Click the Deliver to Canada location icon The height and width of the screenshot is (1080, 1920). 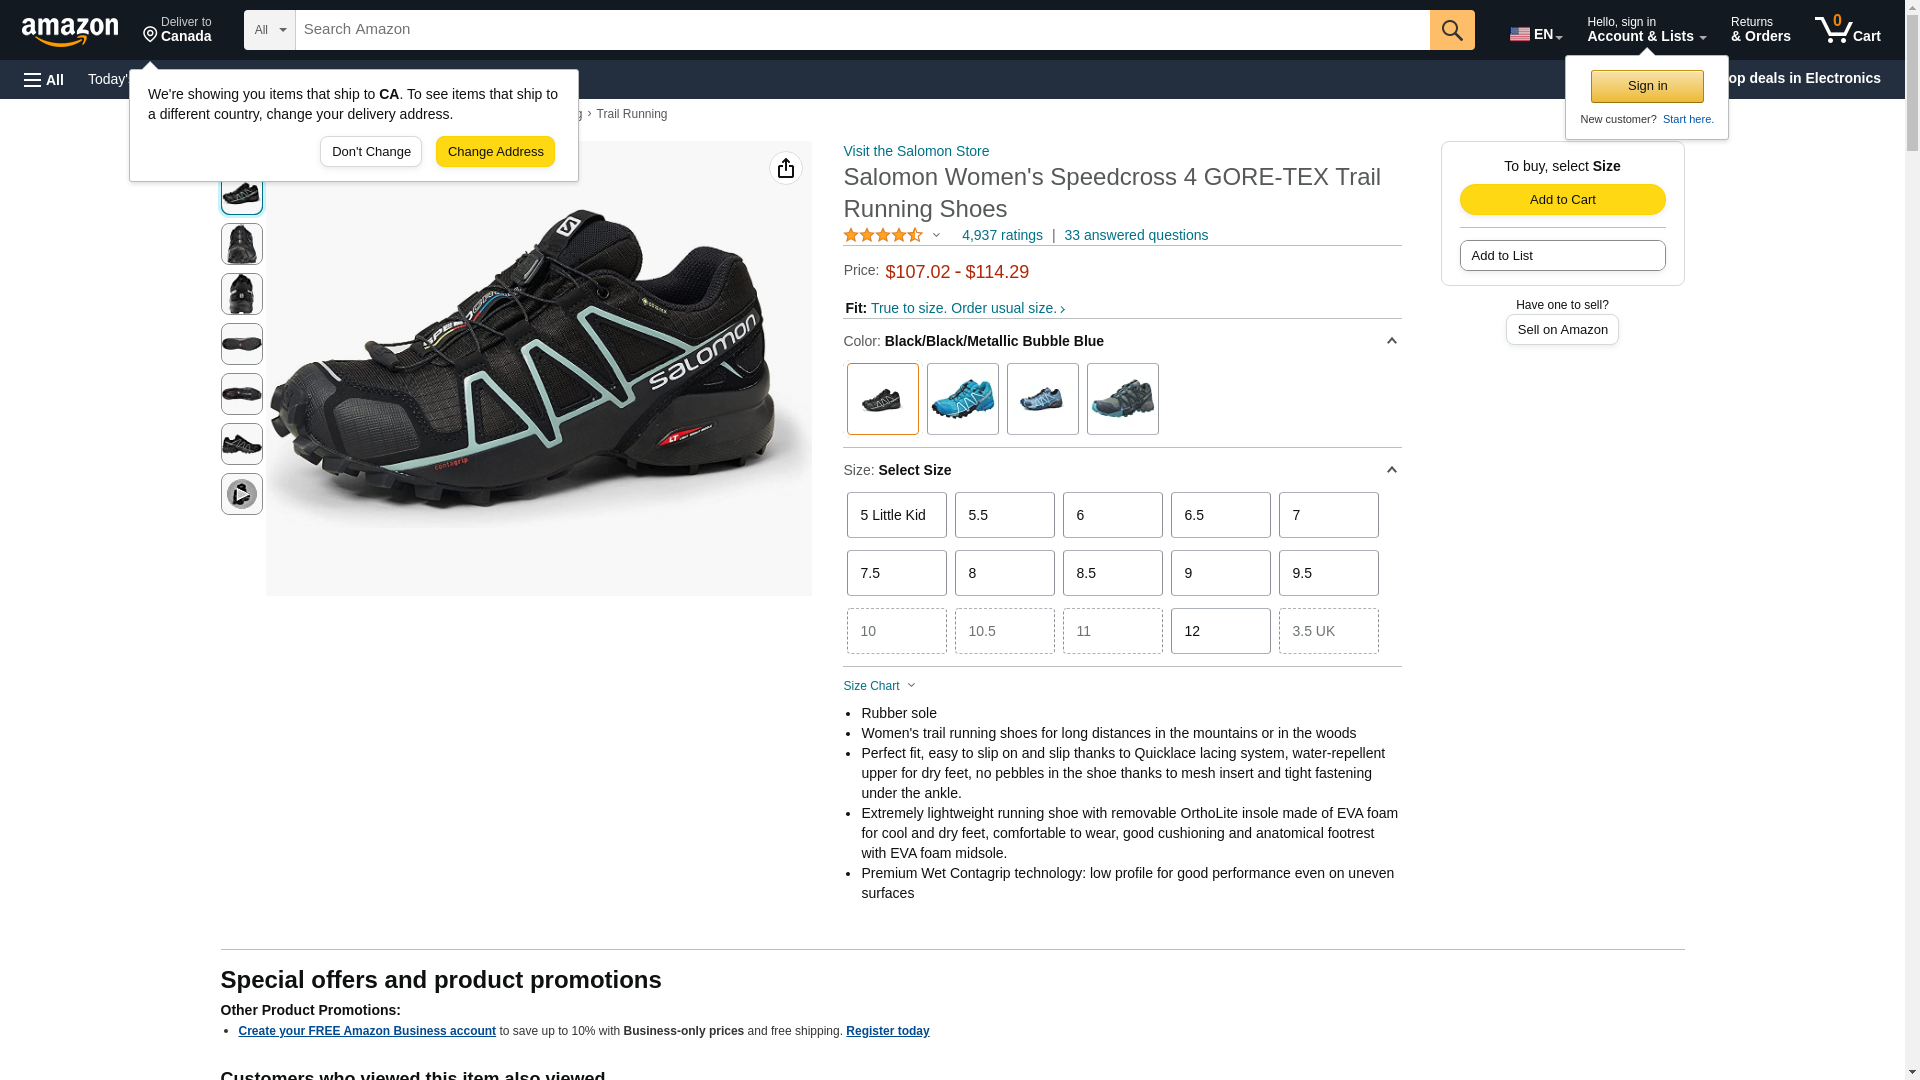[x=150, y=35]
